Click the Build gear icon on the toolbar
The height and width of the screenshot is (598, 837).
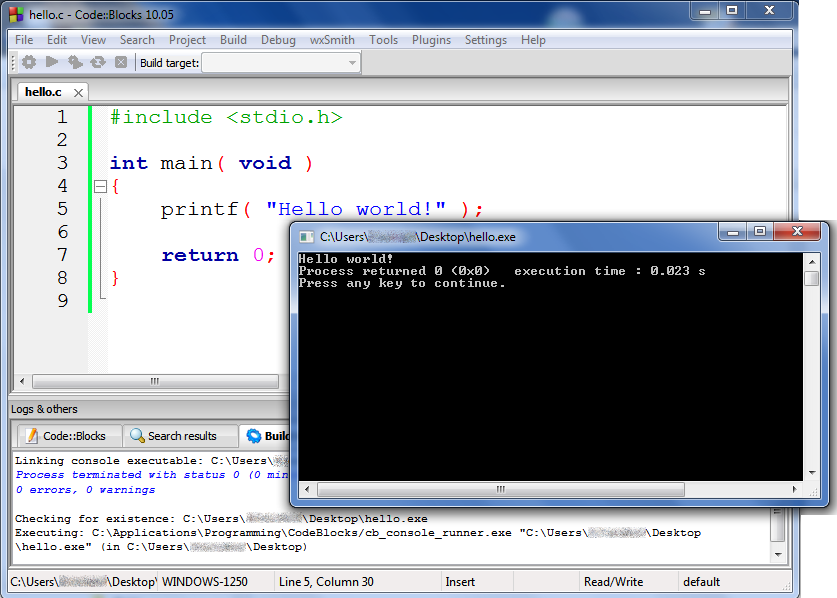point(28,62)
